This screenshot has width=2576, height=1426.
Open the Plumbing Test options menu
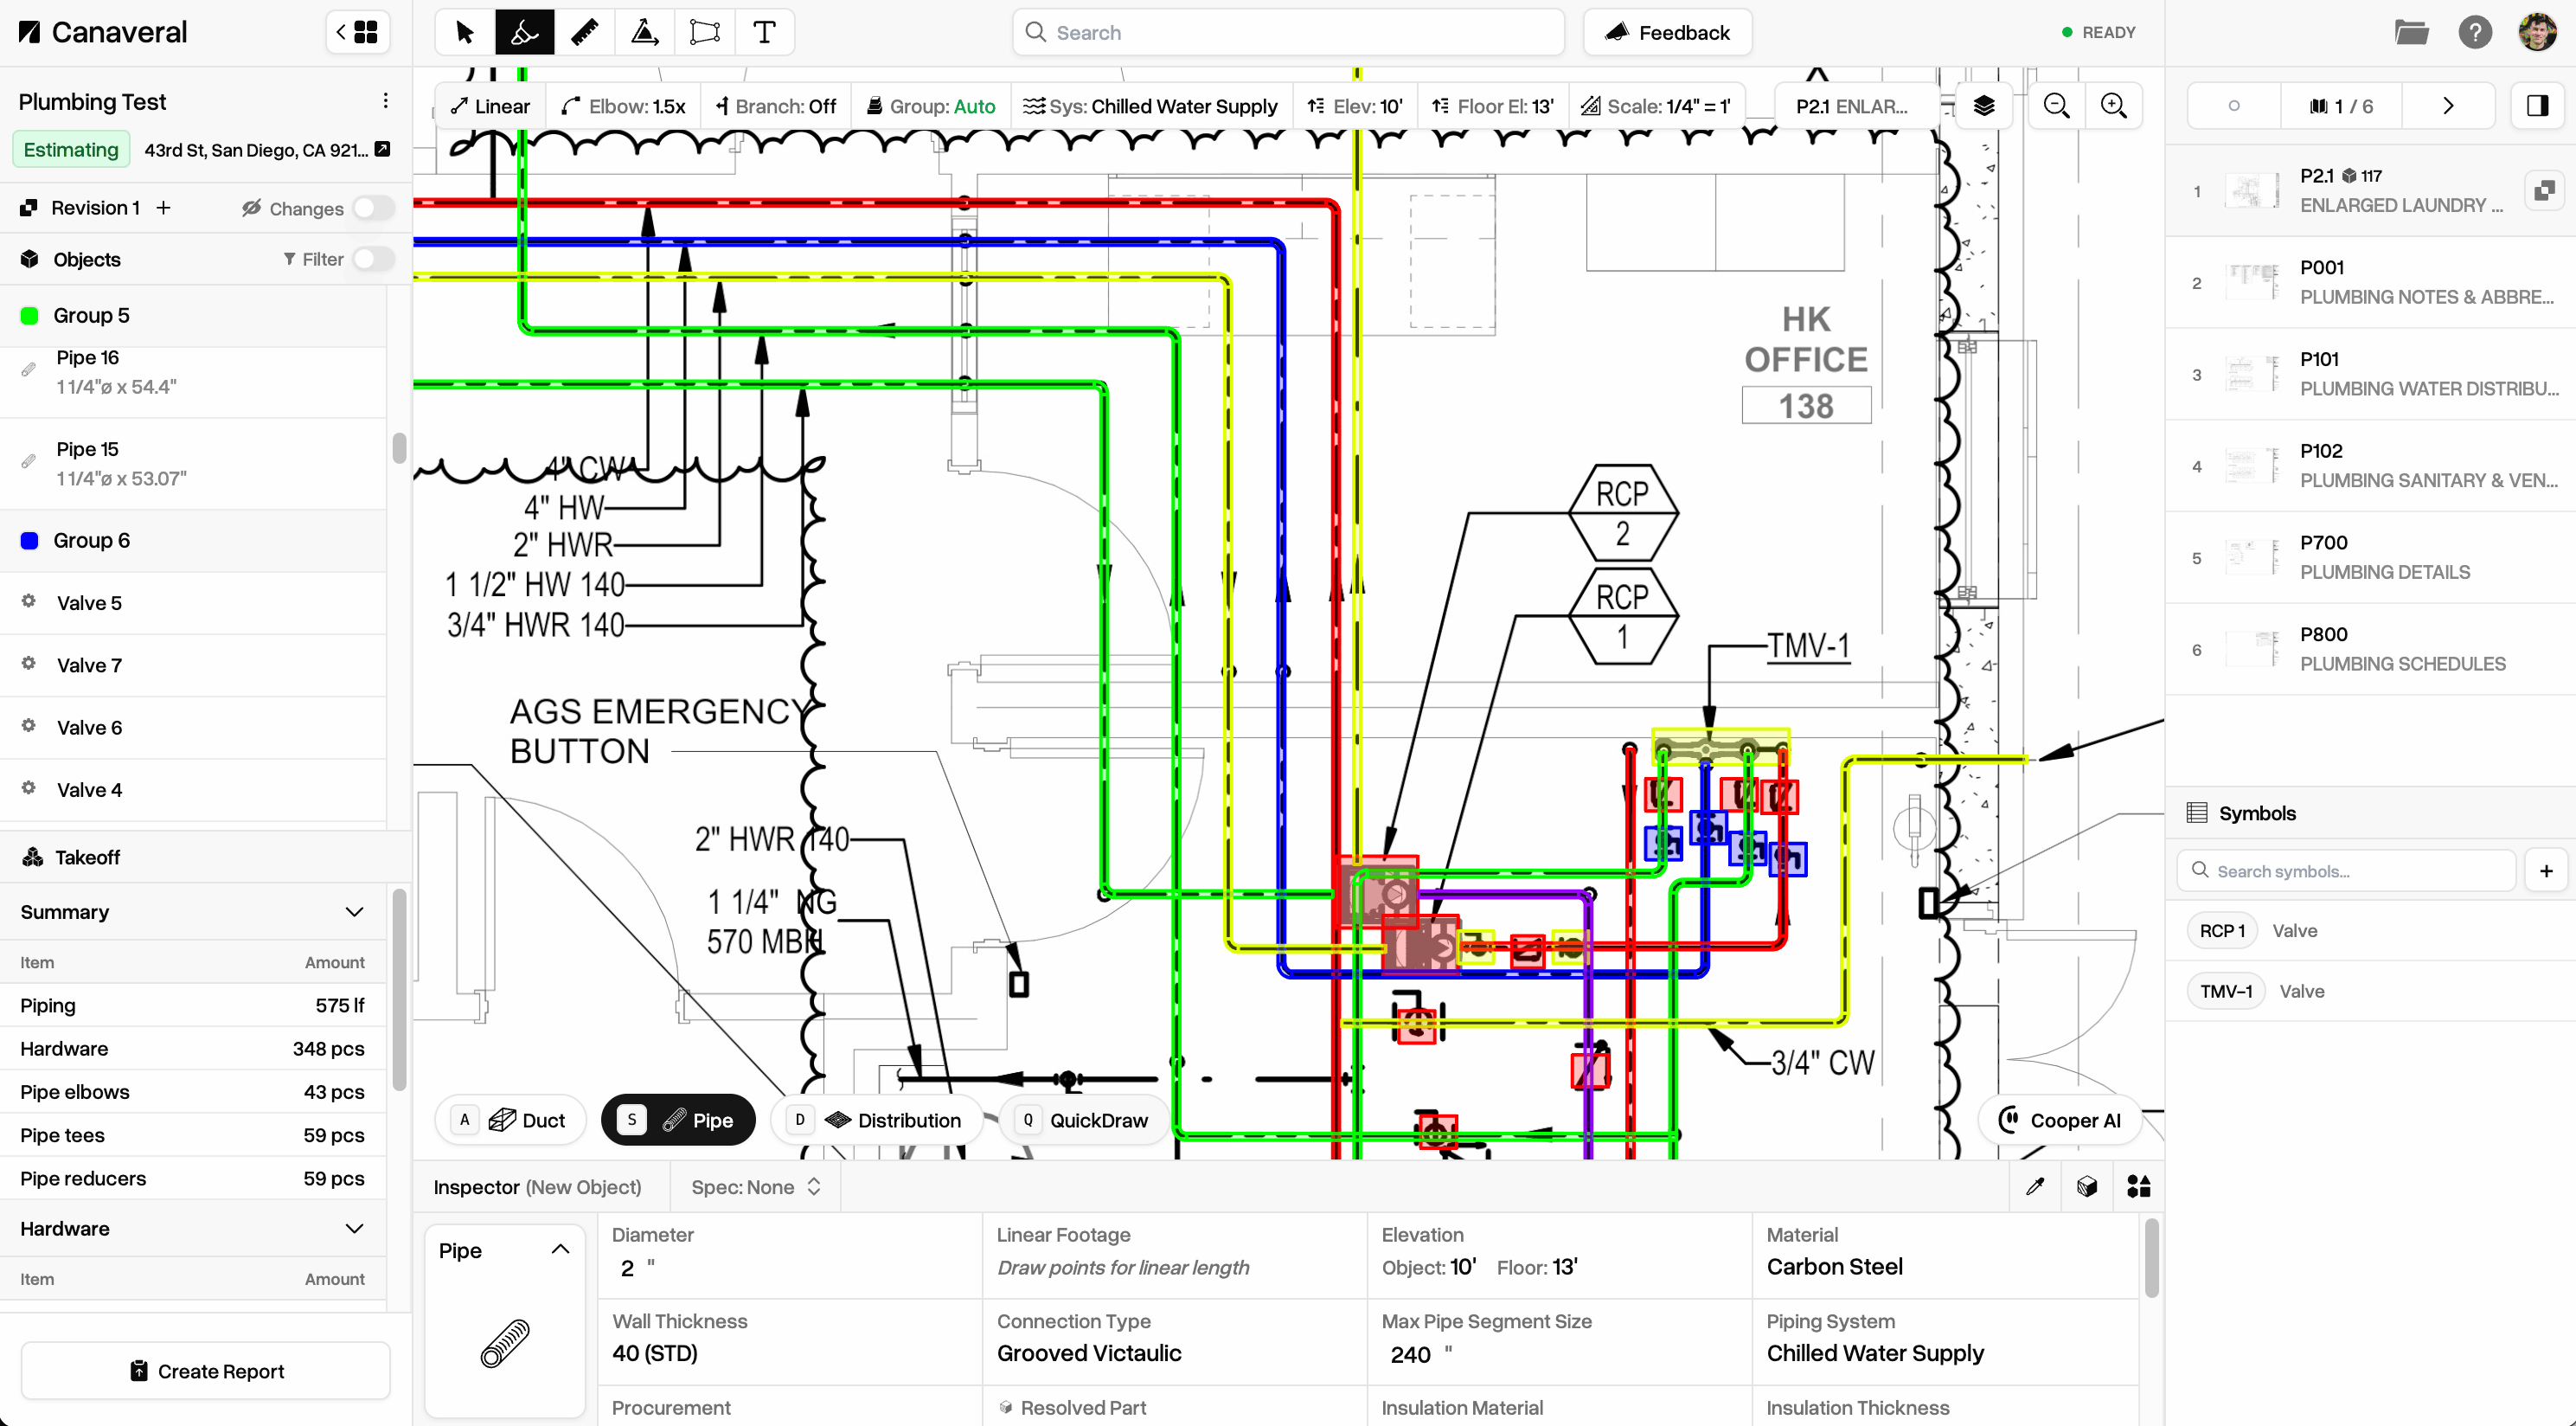pyautogui.click(x=385, y=101)
